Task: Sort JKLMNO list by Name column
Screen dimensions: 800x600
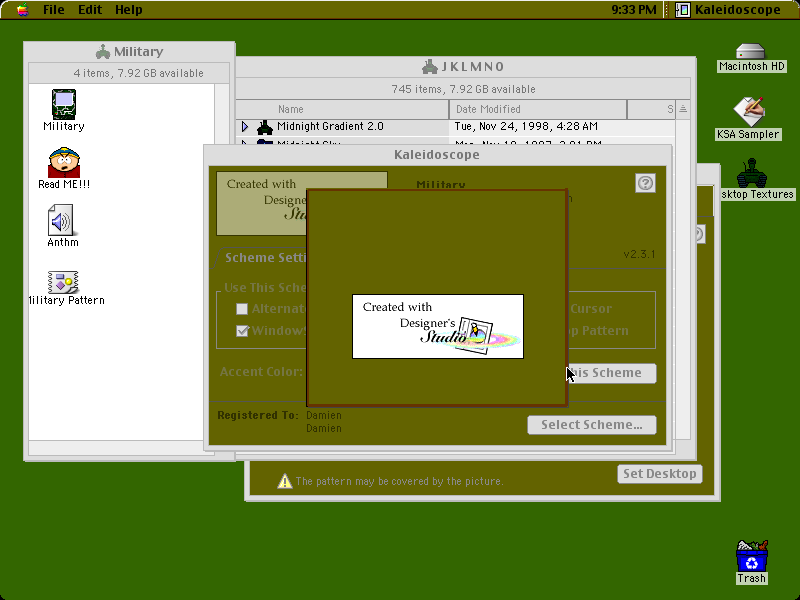Action: [342, 109]
